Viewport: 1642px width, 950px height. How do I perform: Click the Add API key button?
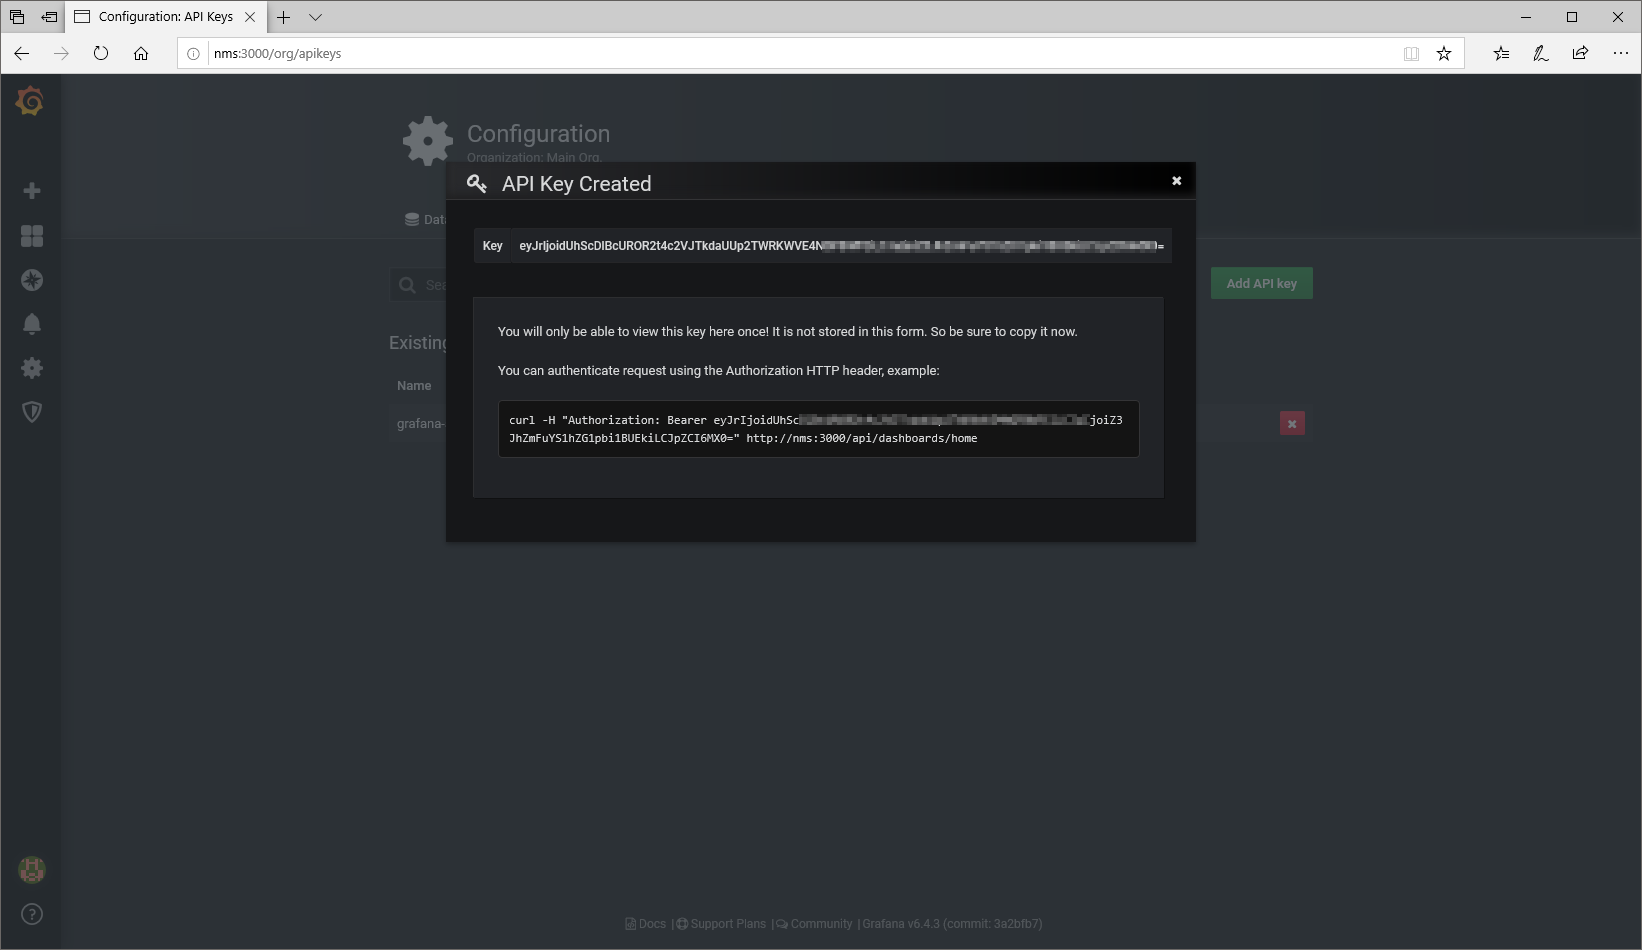tap(1261, 284)
